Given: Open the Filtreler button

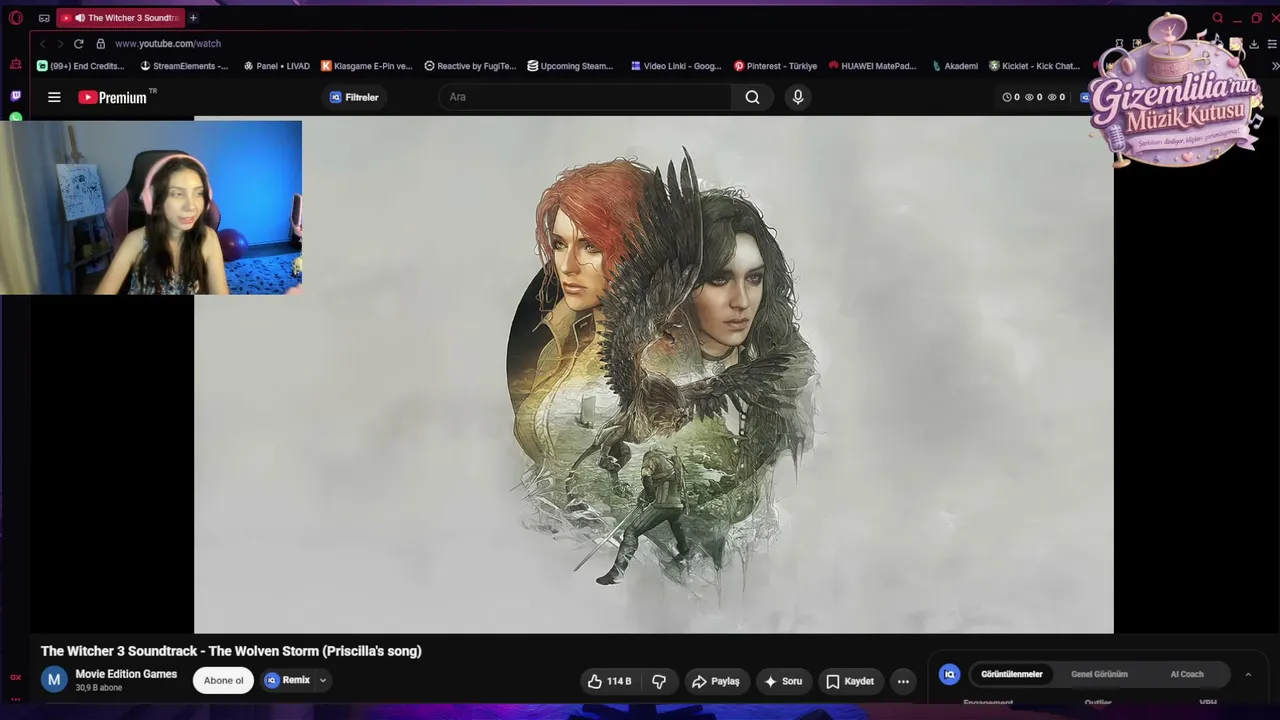Looking at the screenshot, I should pyautogui.click(x=354, y=97).
